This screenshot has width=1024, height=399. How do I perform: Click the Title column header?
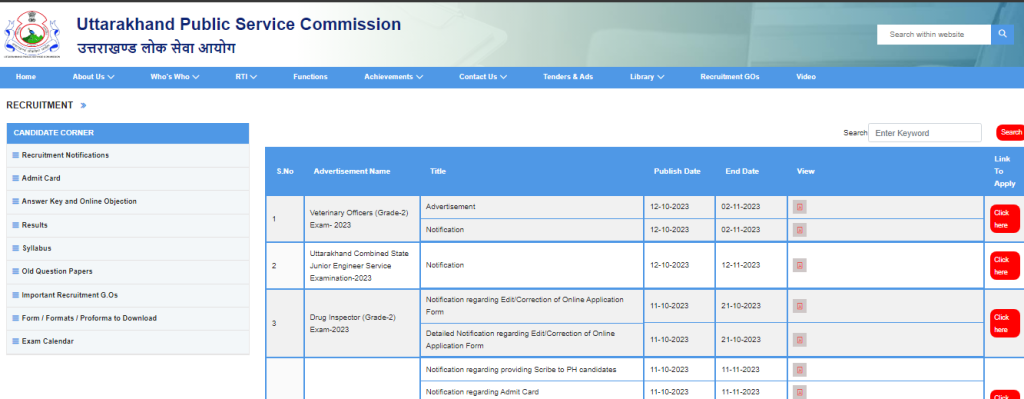438,171
